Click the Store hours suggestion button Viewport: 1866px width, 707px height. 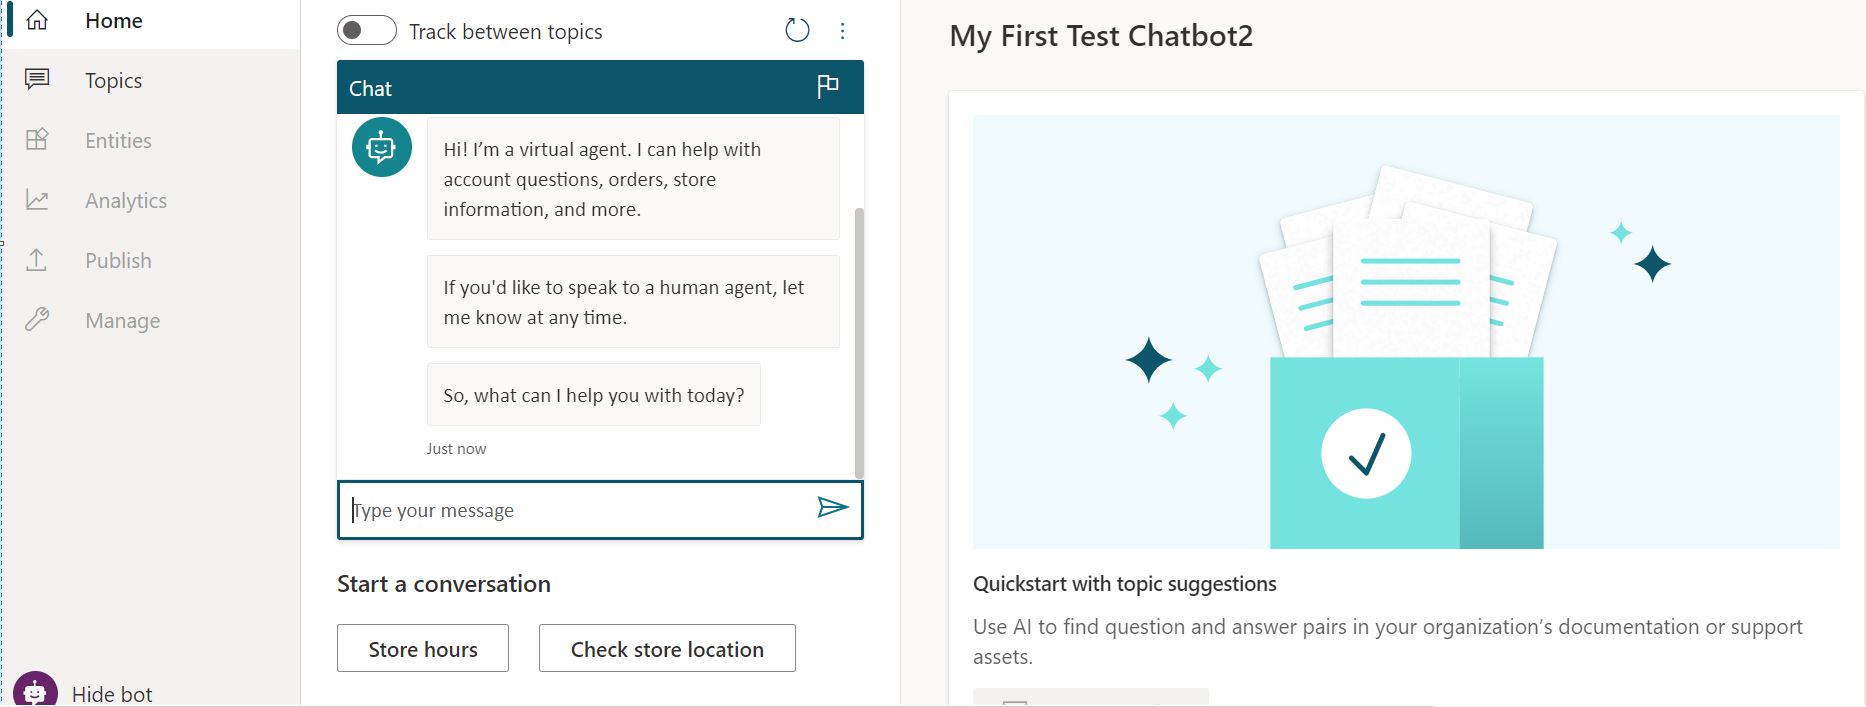[x=423, y=648]
